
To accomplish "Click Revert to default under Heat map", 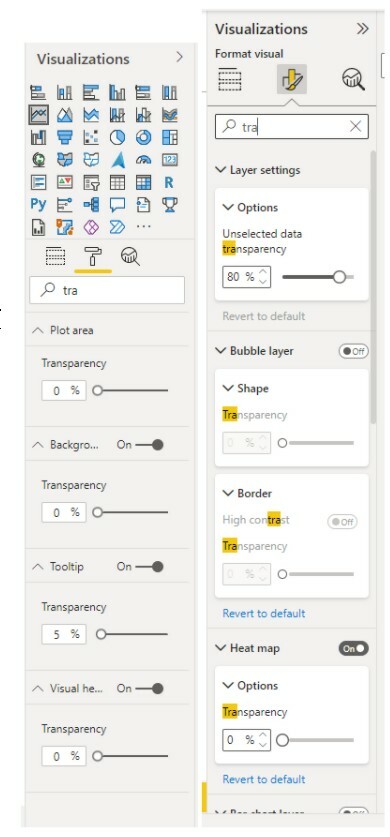I will (x=264, y=779).
